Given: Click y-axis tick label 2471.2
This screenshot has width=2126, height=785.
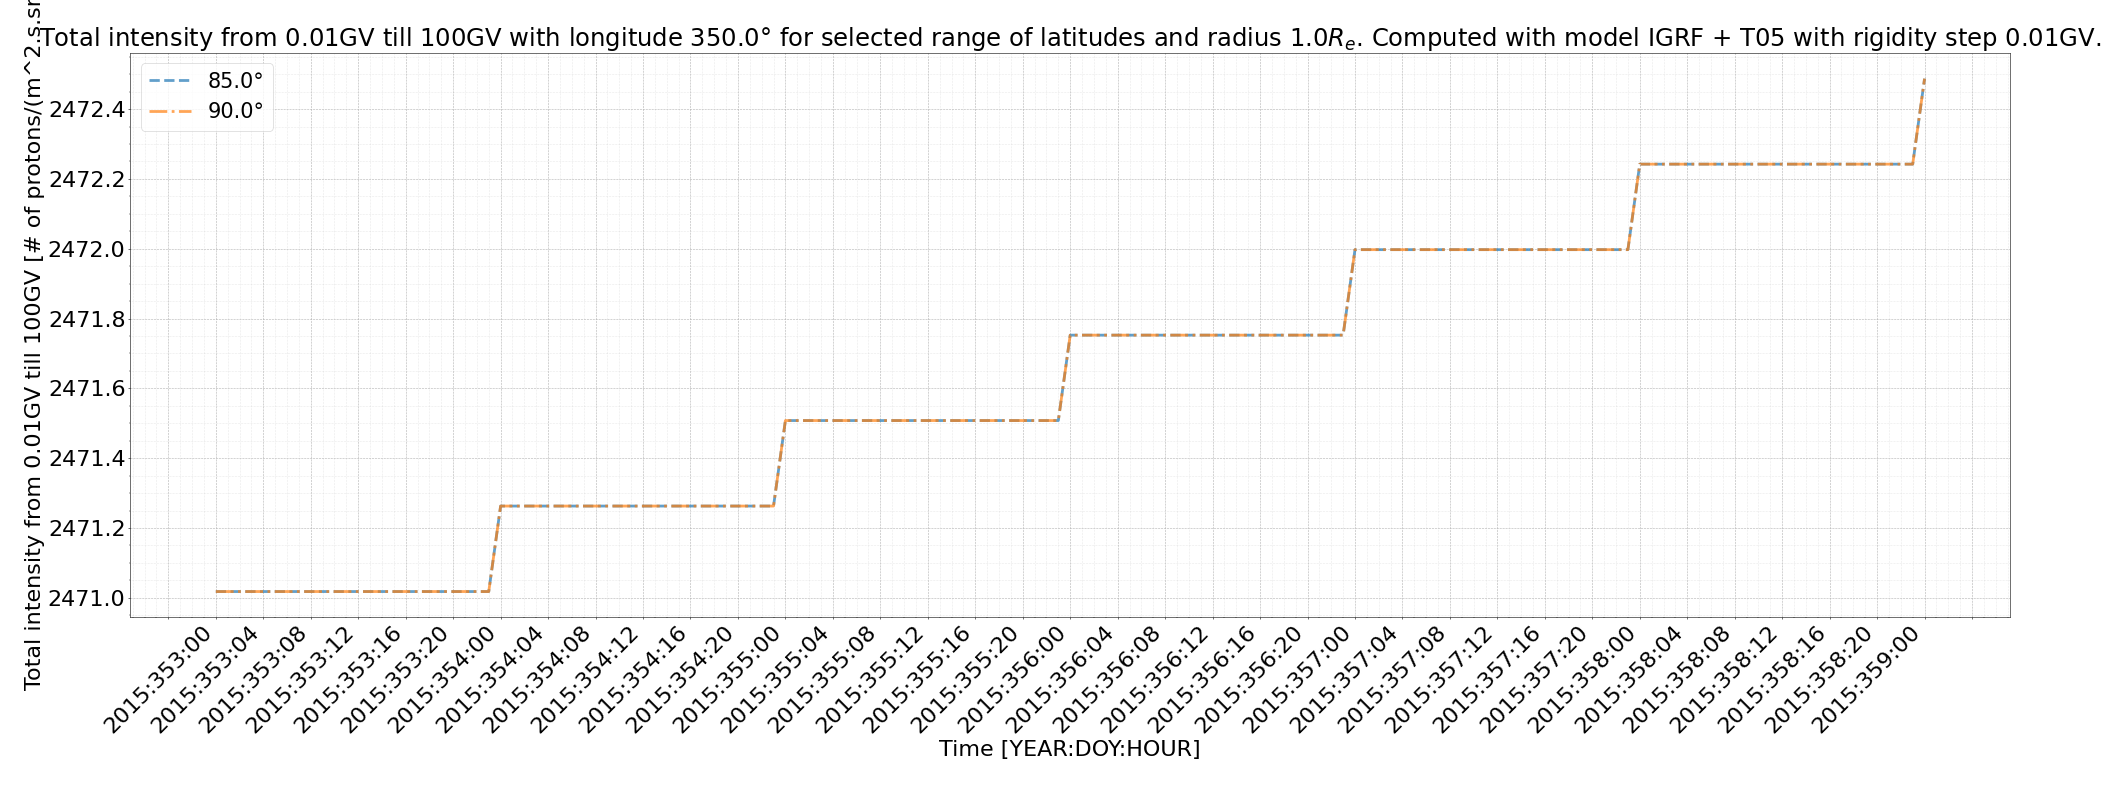Looking at the screenshot, I should [x=88, y=528].
